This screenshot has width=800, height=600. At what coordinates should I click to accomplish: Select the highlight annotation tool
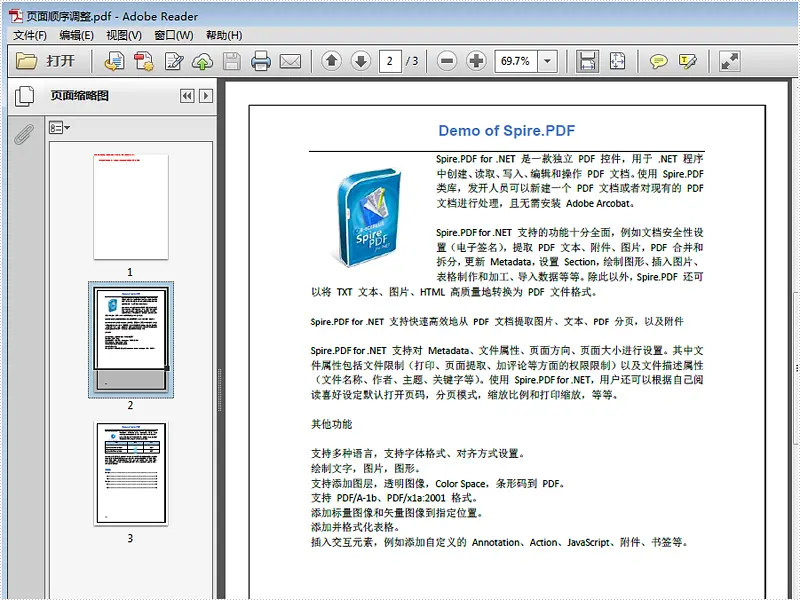pos(686,61)
